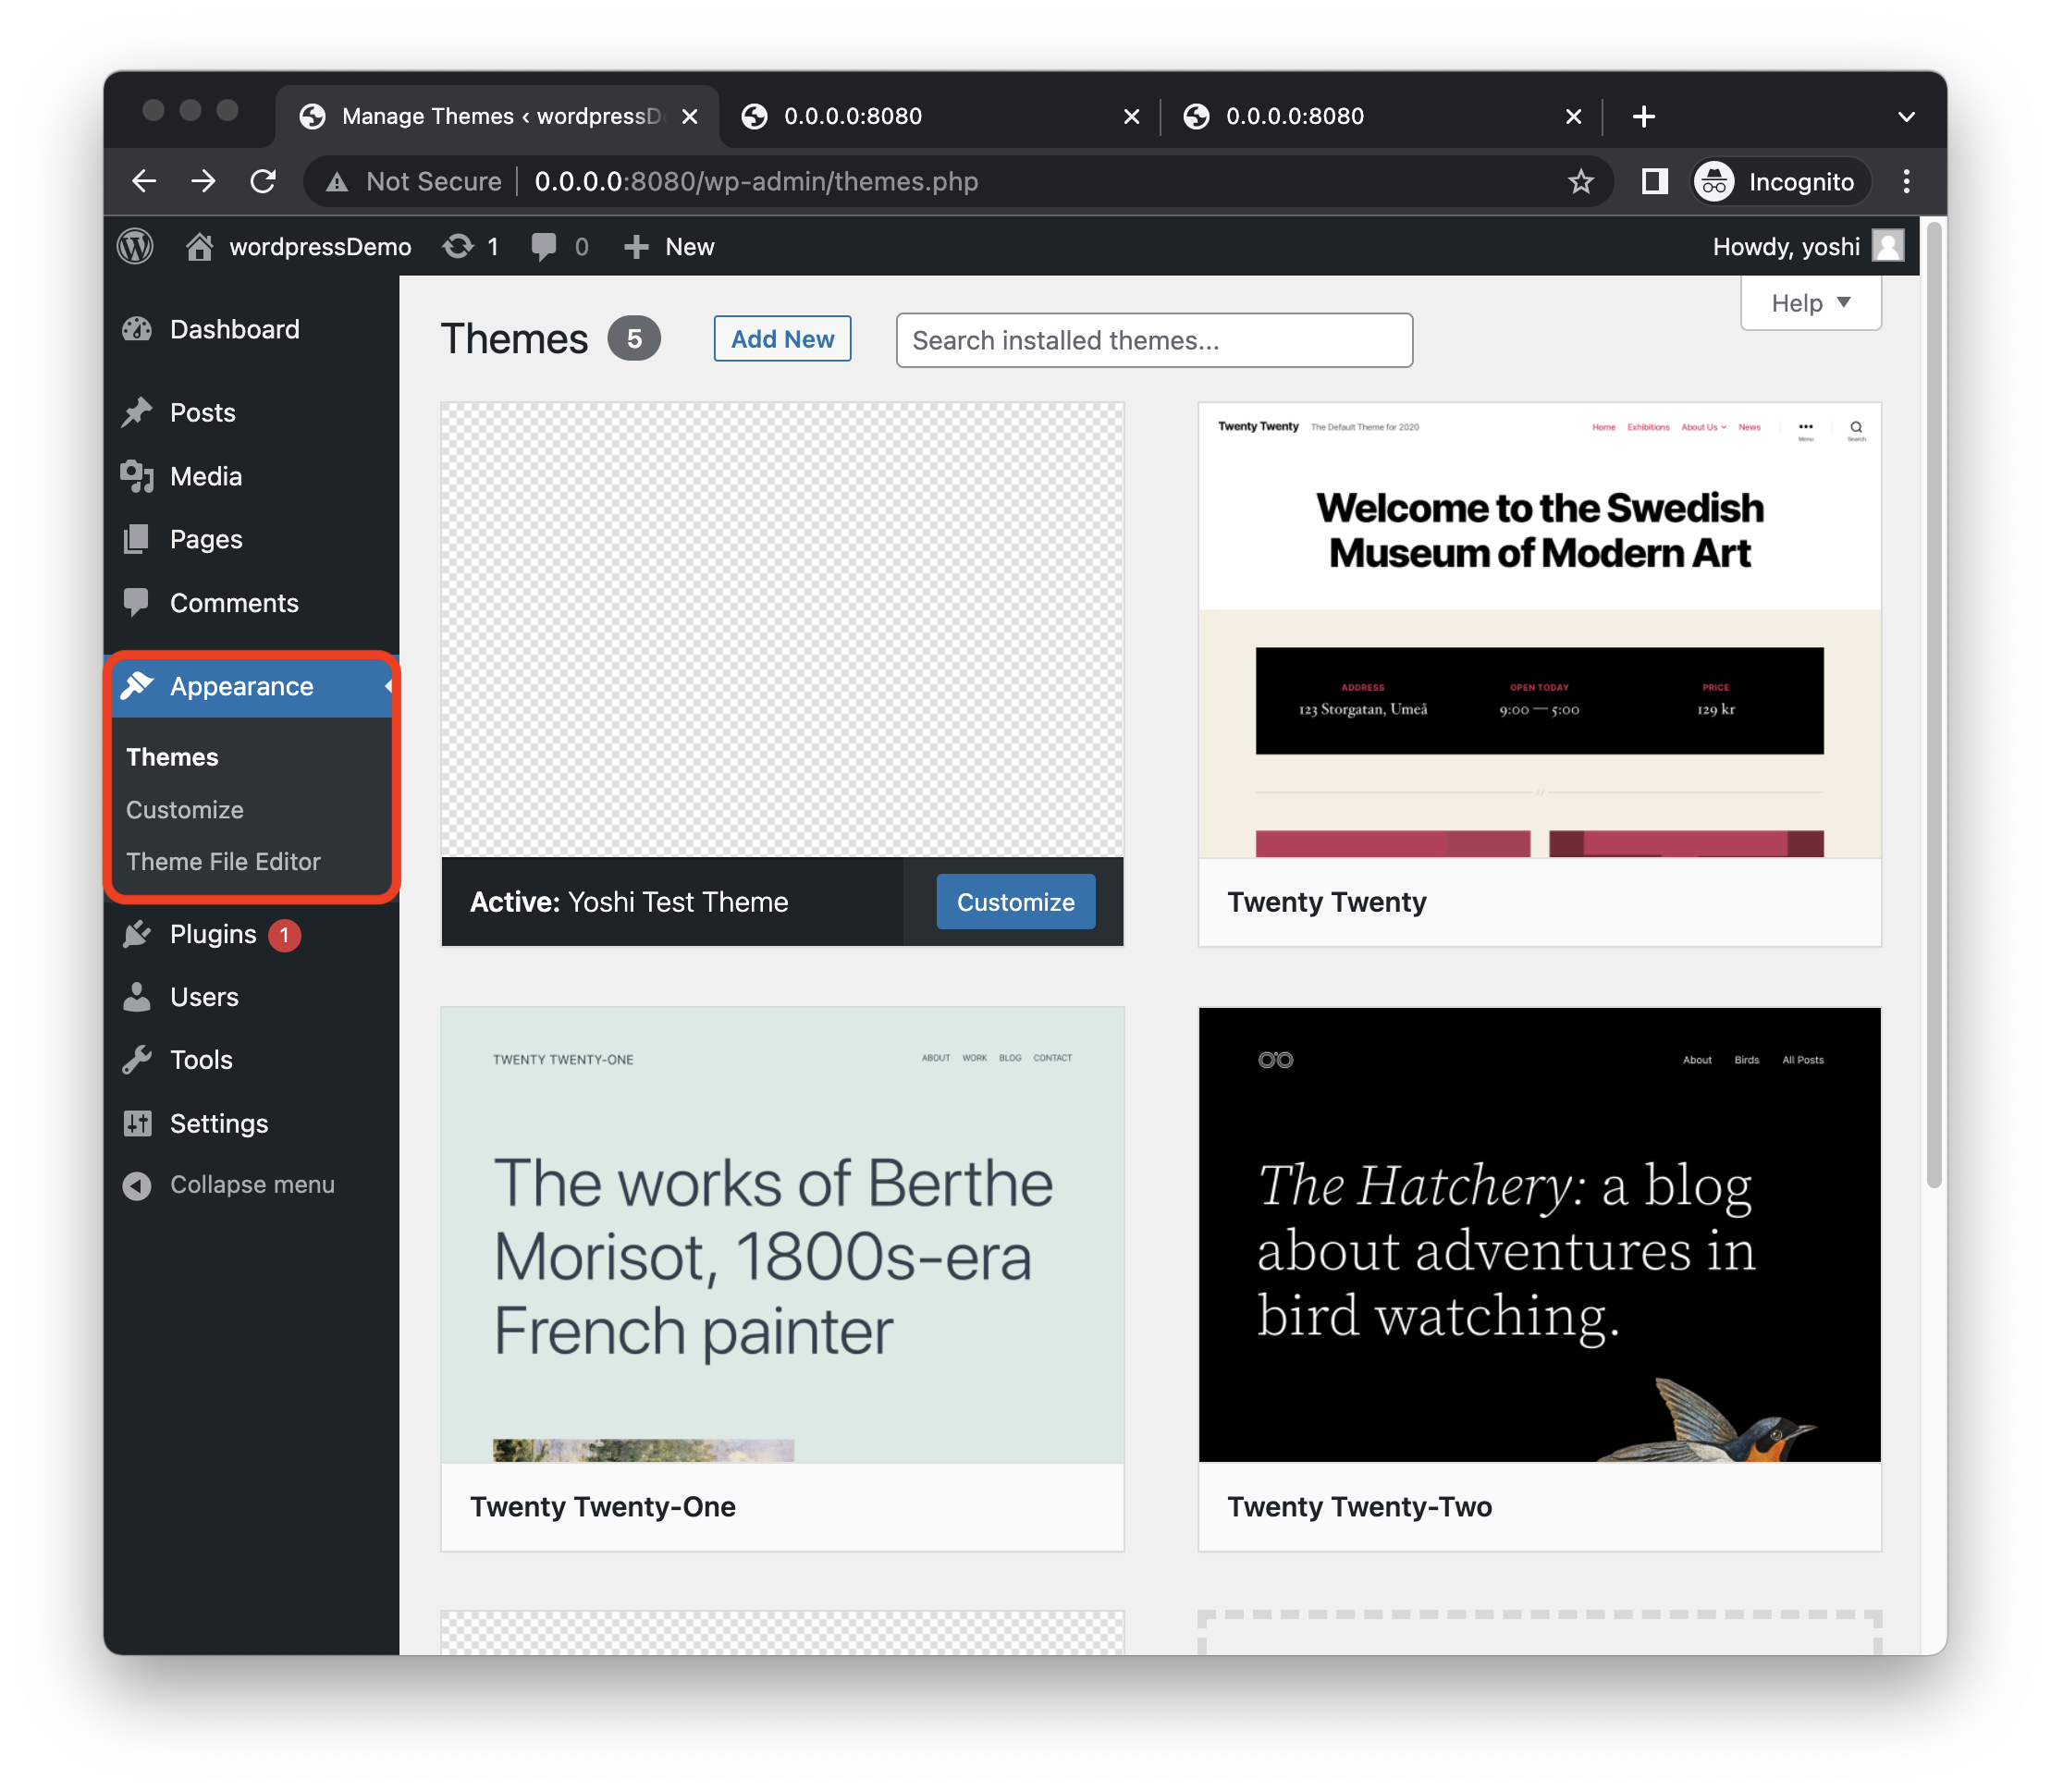Close the Manage Themes tab
Viewport: 2051px width, 1792px height.
[689, 116]
